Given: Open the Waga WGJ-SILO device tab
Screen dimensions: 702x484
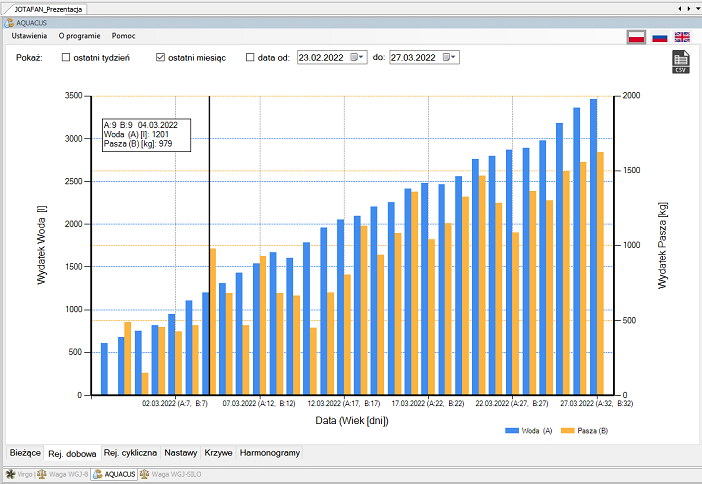Looking at the screenshot, I should tap(175, 474).
